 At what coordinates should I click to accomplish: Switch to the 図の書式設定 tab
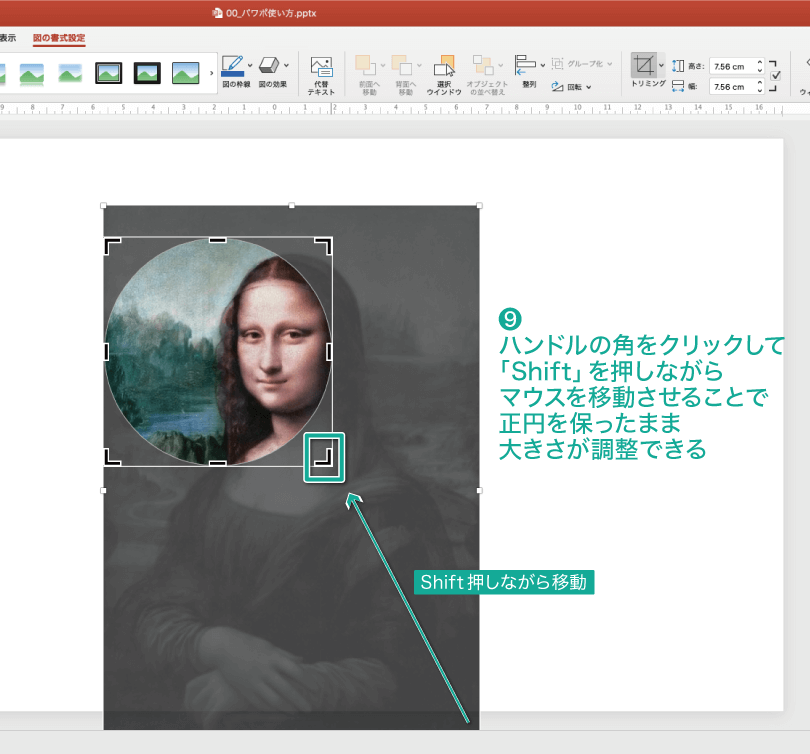pos(59,38)
